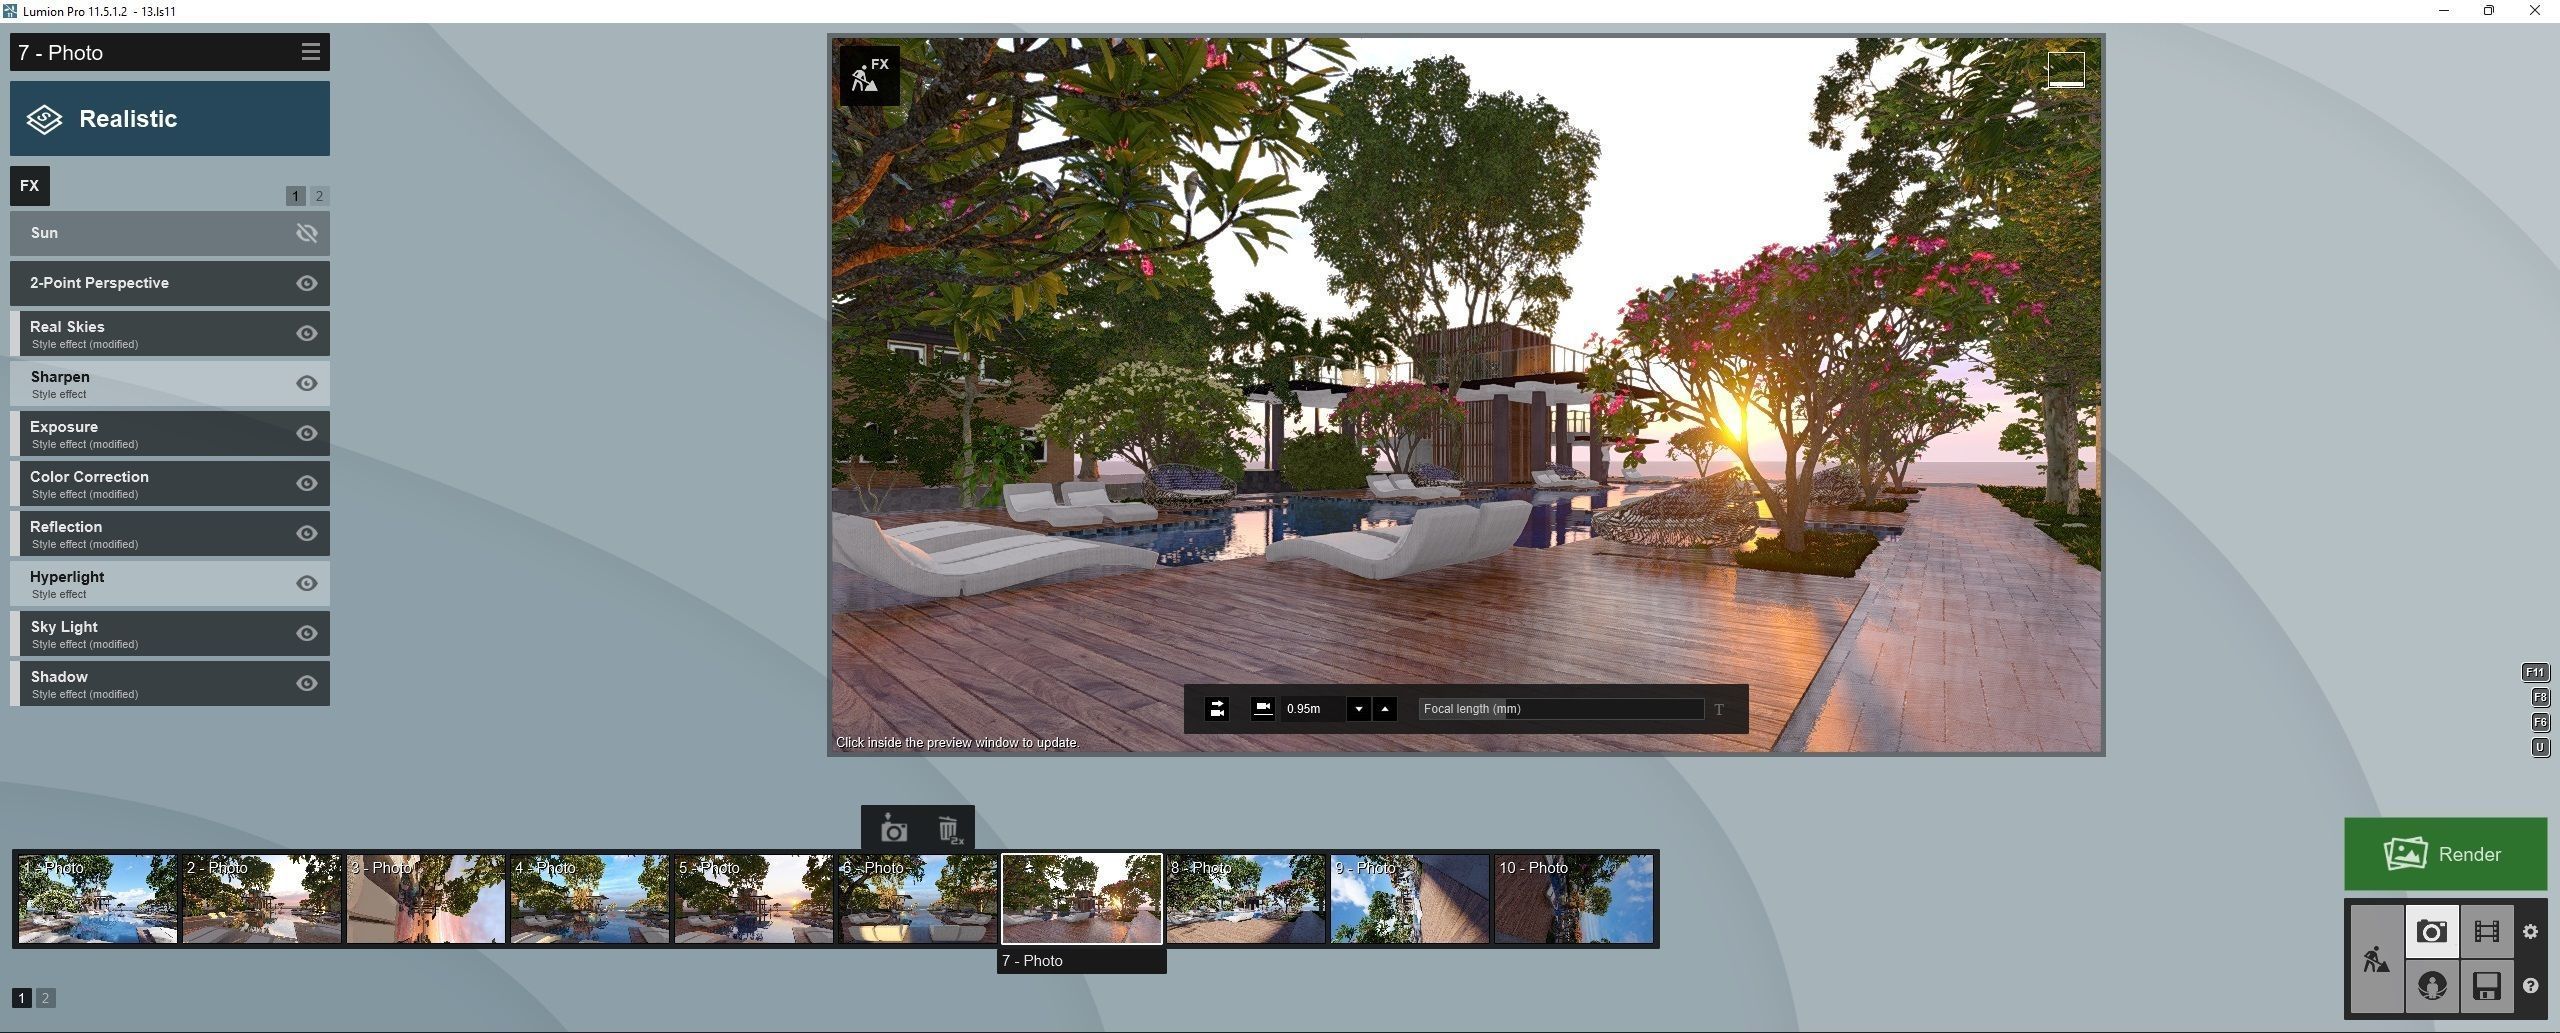Open the 10 - Photo thumbnail
Screen dimensions: 2560x1033
click(x=1574, y=899)
